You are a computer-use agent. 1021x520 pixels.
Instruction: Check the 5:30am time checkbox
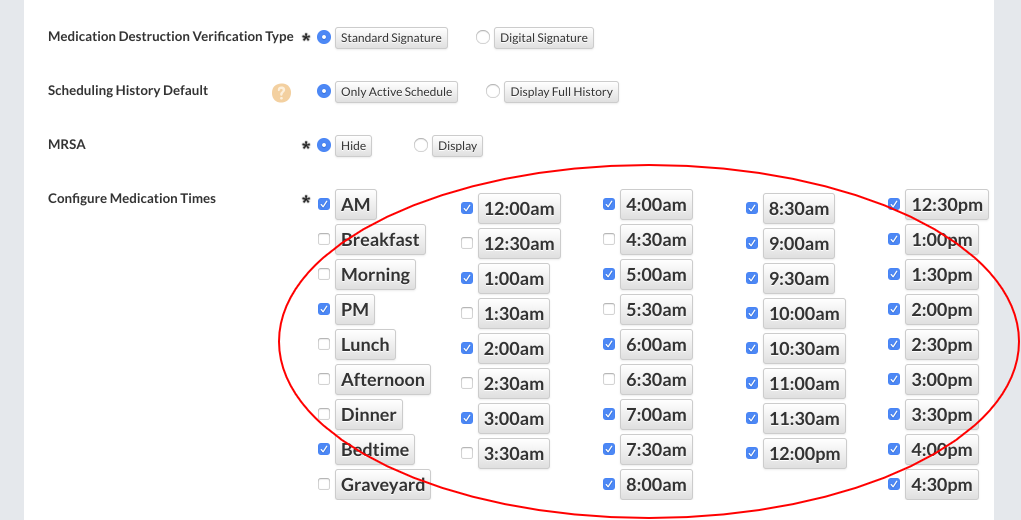(609, 309)
